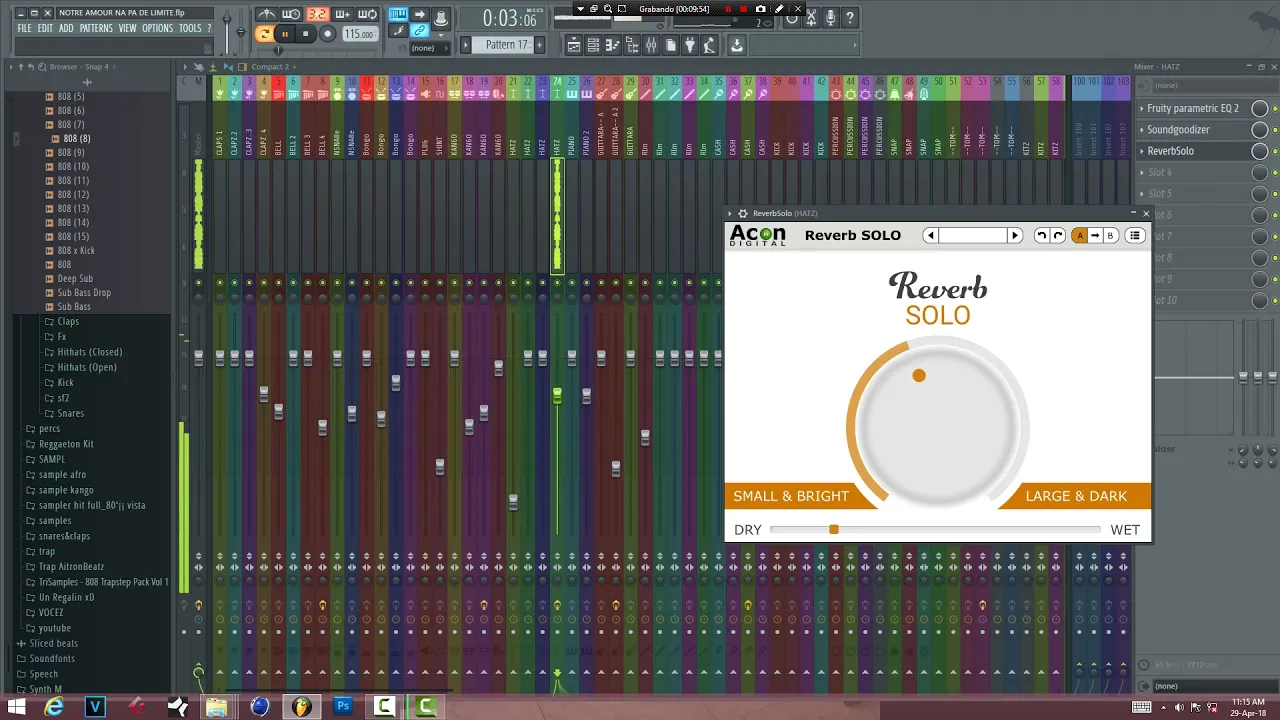
Task: Select the Soundgoodizer effect slot
Action: (x=1193, y=130)
